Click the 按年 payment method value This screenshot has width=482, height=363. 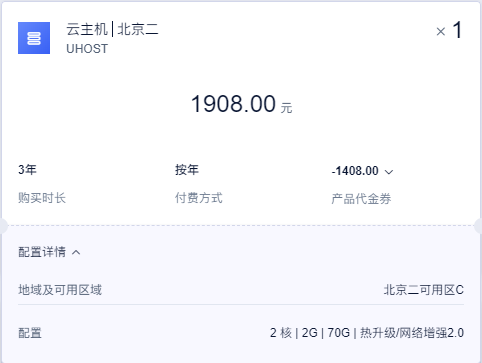[187, 170]
